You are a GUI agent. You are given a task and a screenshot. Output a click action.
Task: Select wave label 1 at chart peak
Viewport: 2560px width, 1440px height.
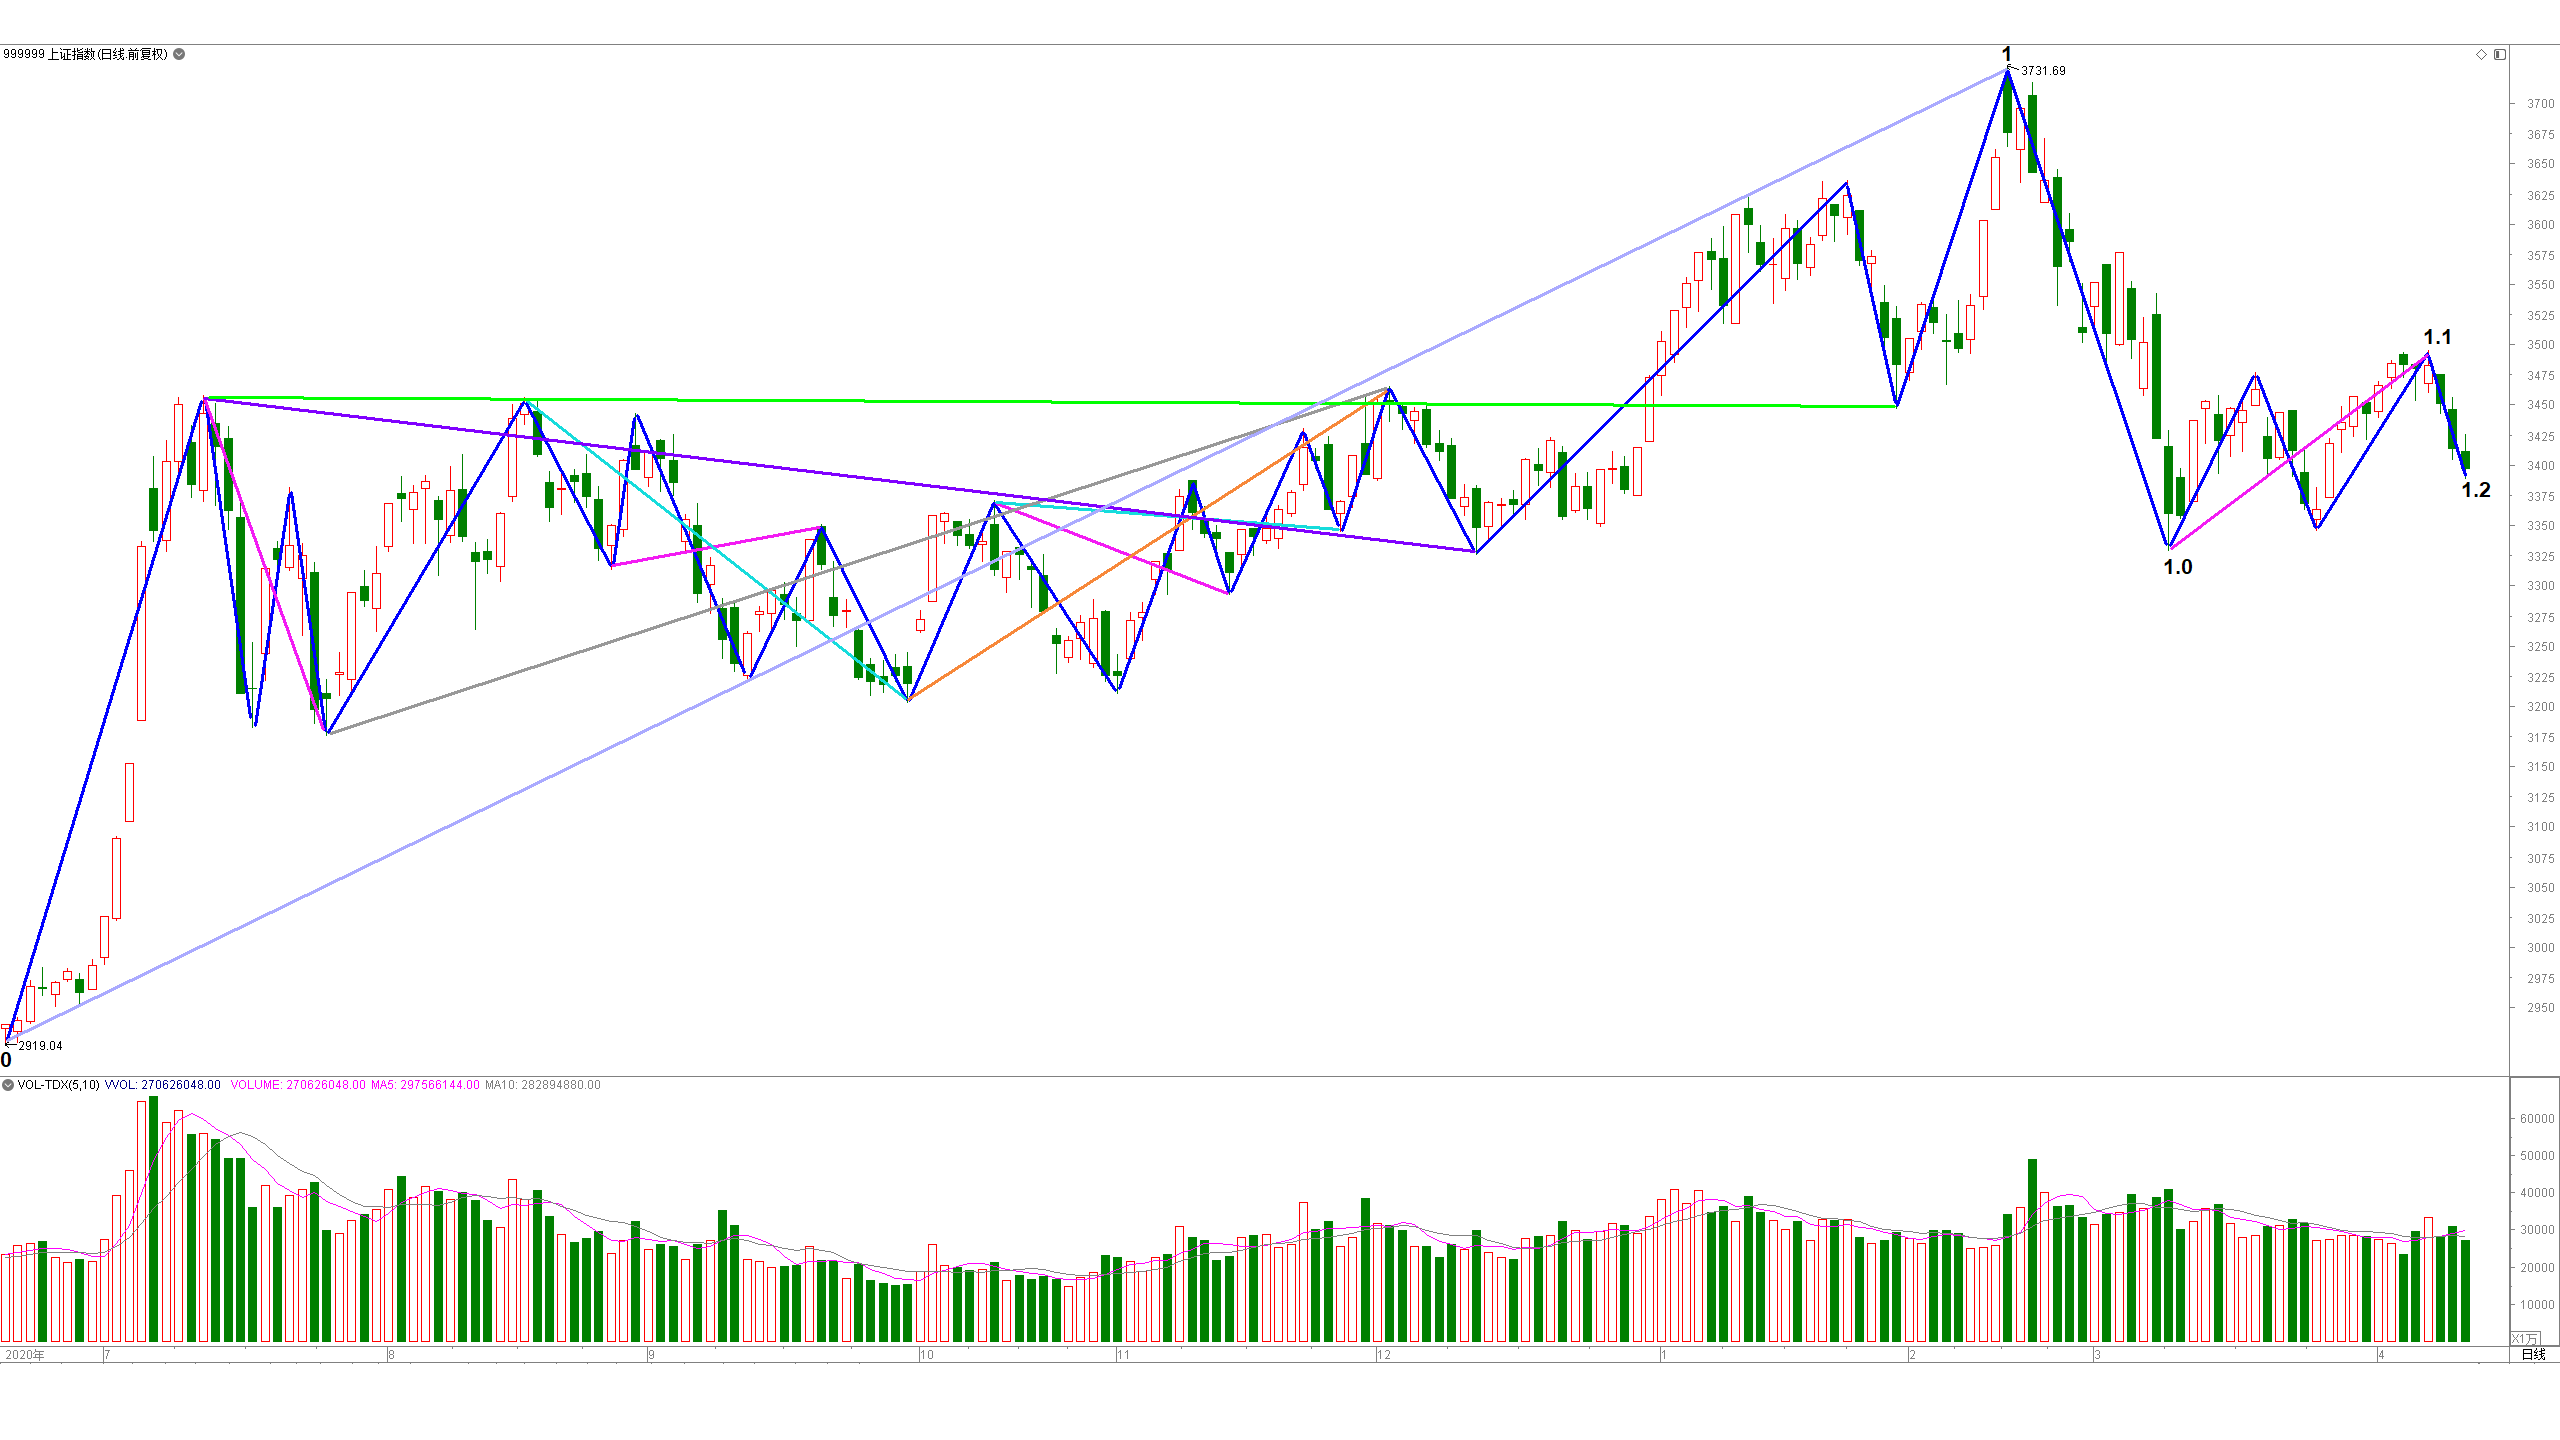pos(2006,54)
